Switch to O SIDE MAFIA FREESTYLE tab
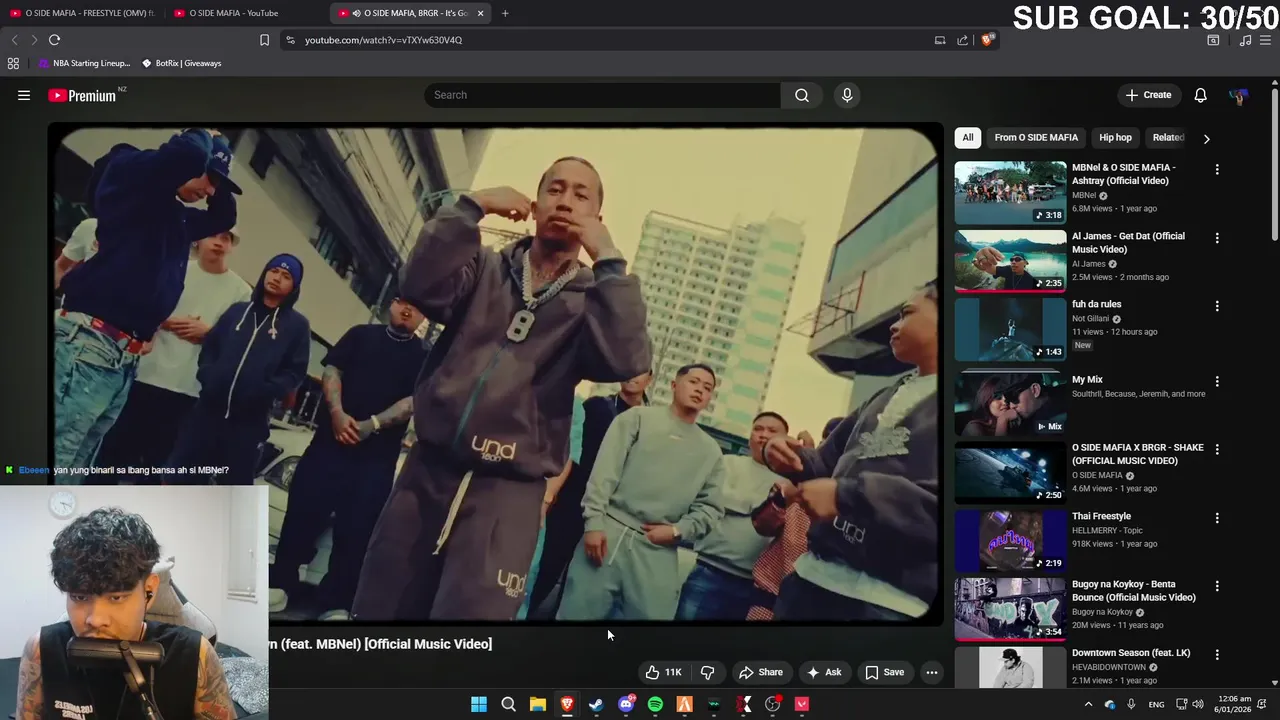Viewport: 1280px width, 720px height. coord(82,13)
